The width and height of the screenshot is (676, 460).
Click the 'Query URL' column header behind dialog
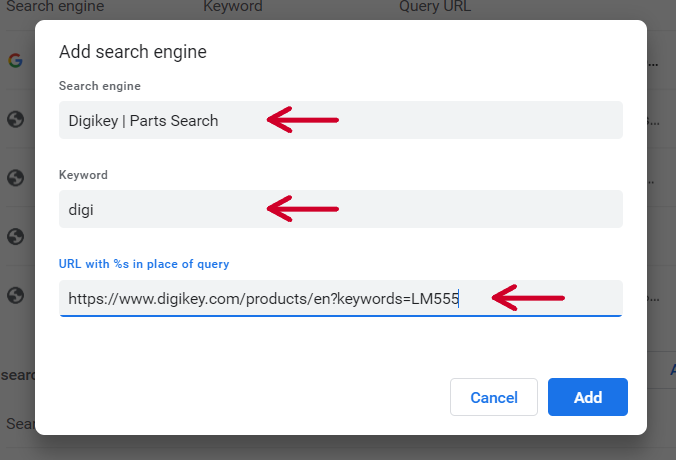435,6
